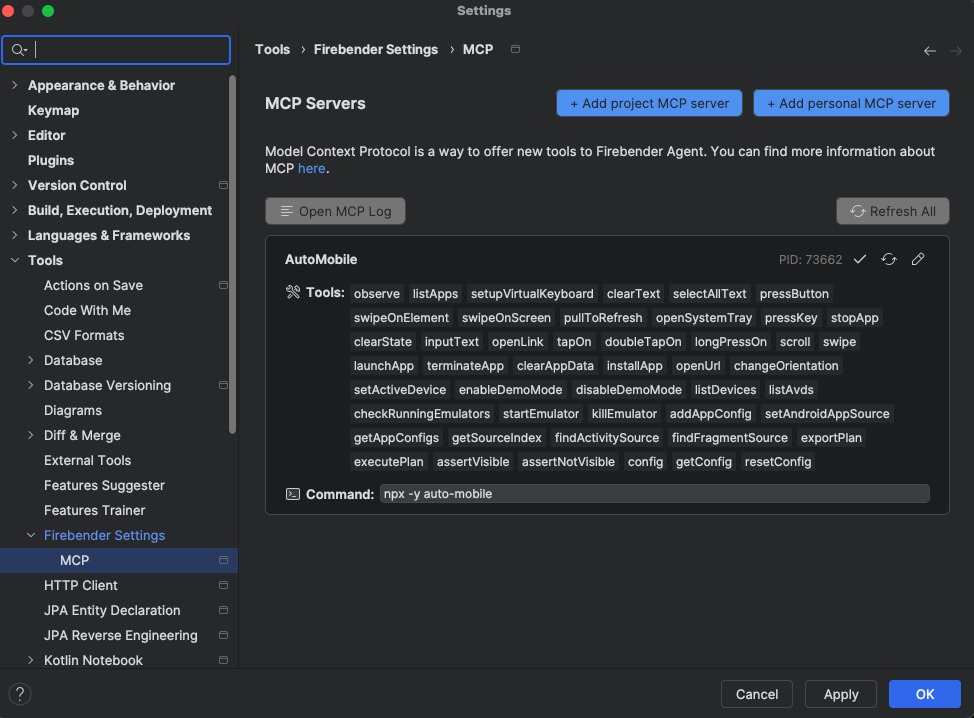
Task: Click the help question mark icon
Action: pos(20,694)
